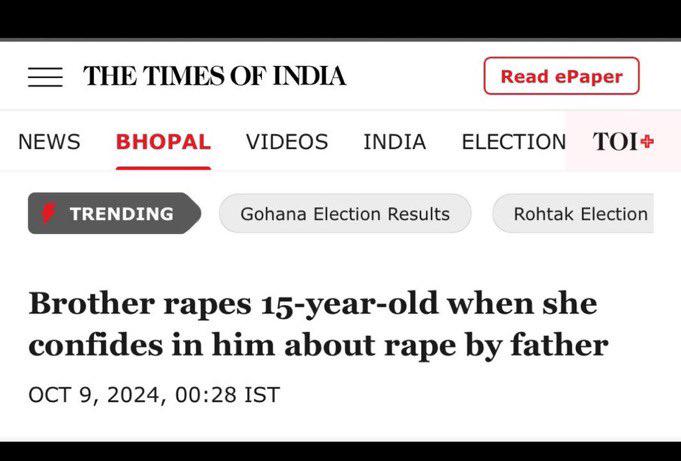The image size is (681, 461).
Task: Click the red underline beneath BHOPAL
Action: click(x=163, y=167)
